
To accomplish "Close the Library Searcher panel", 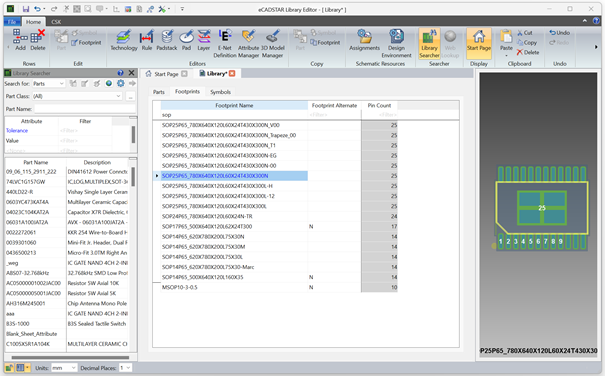I will (132, 73).
